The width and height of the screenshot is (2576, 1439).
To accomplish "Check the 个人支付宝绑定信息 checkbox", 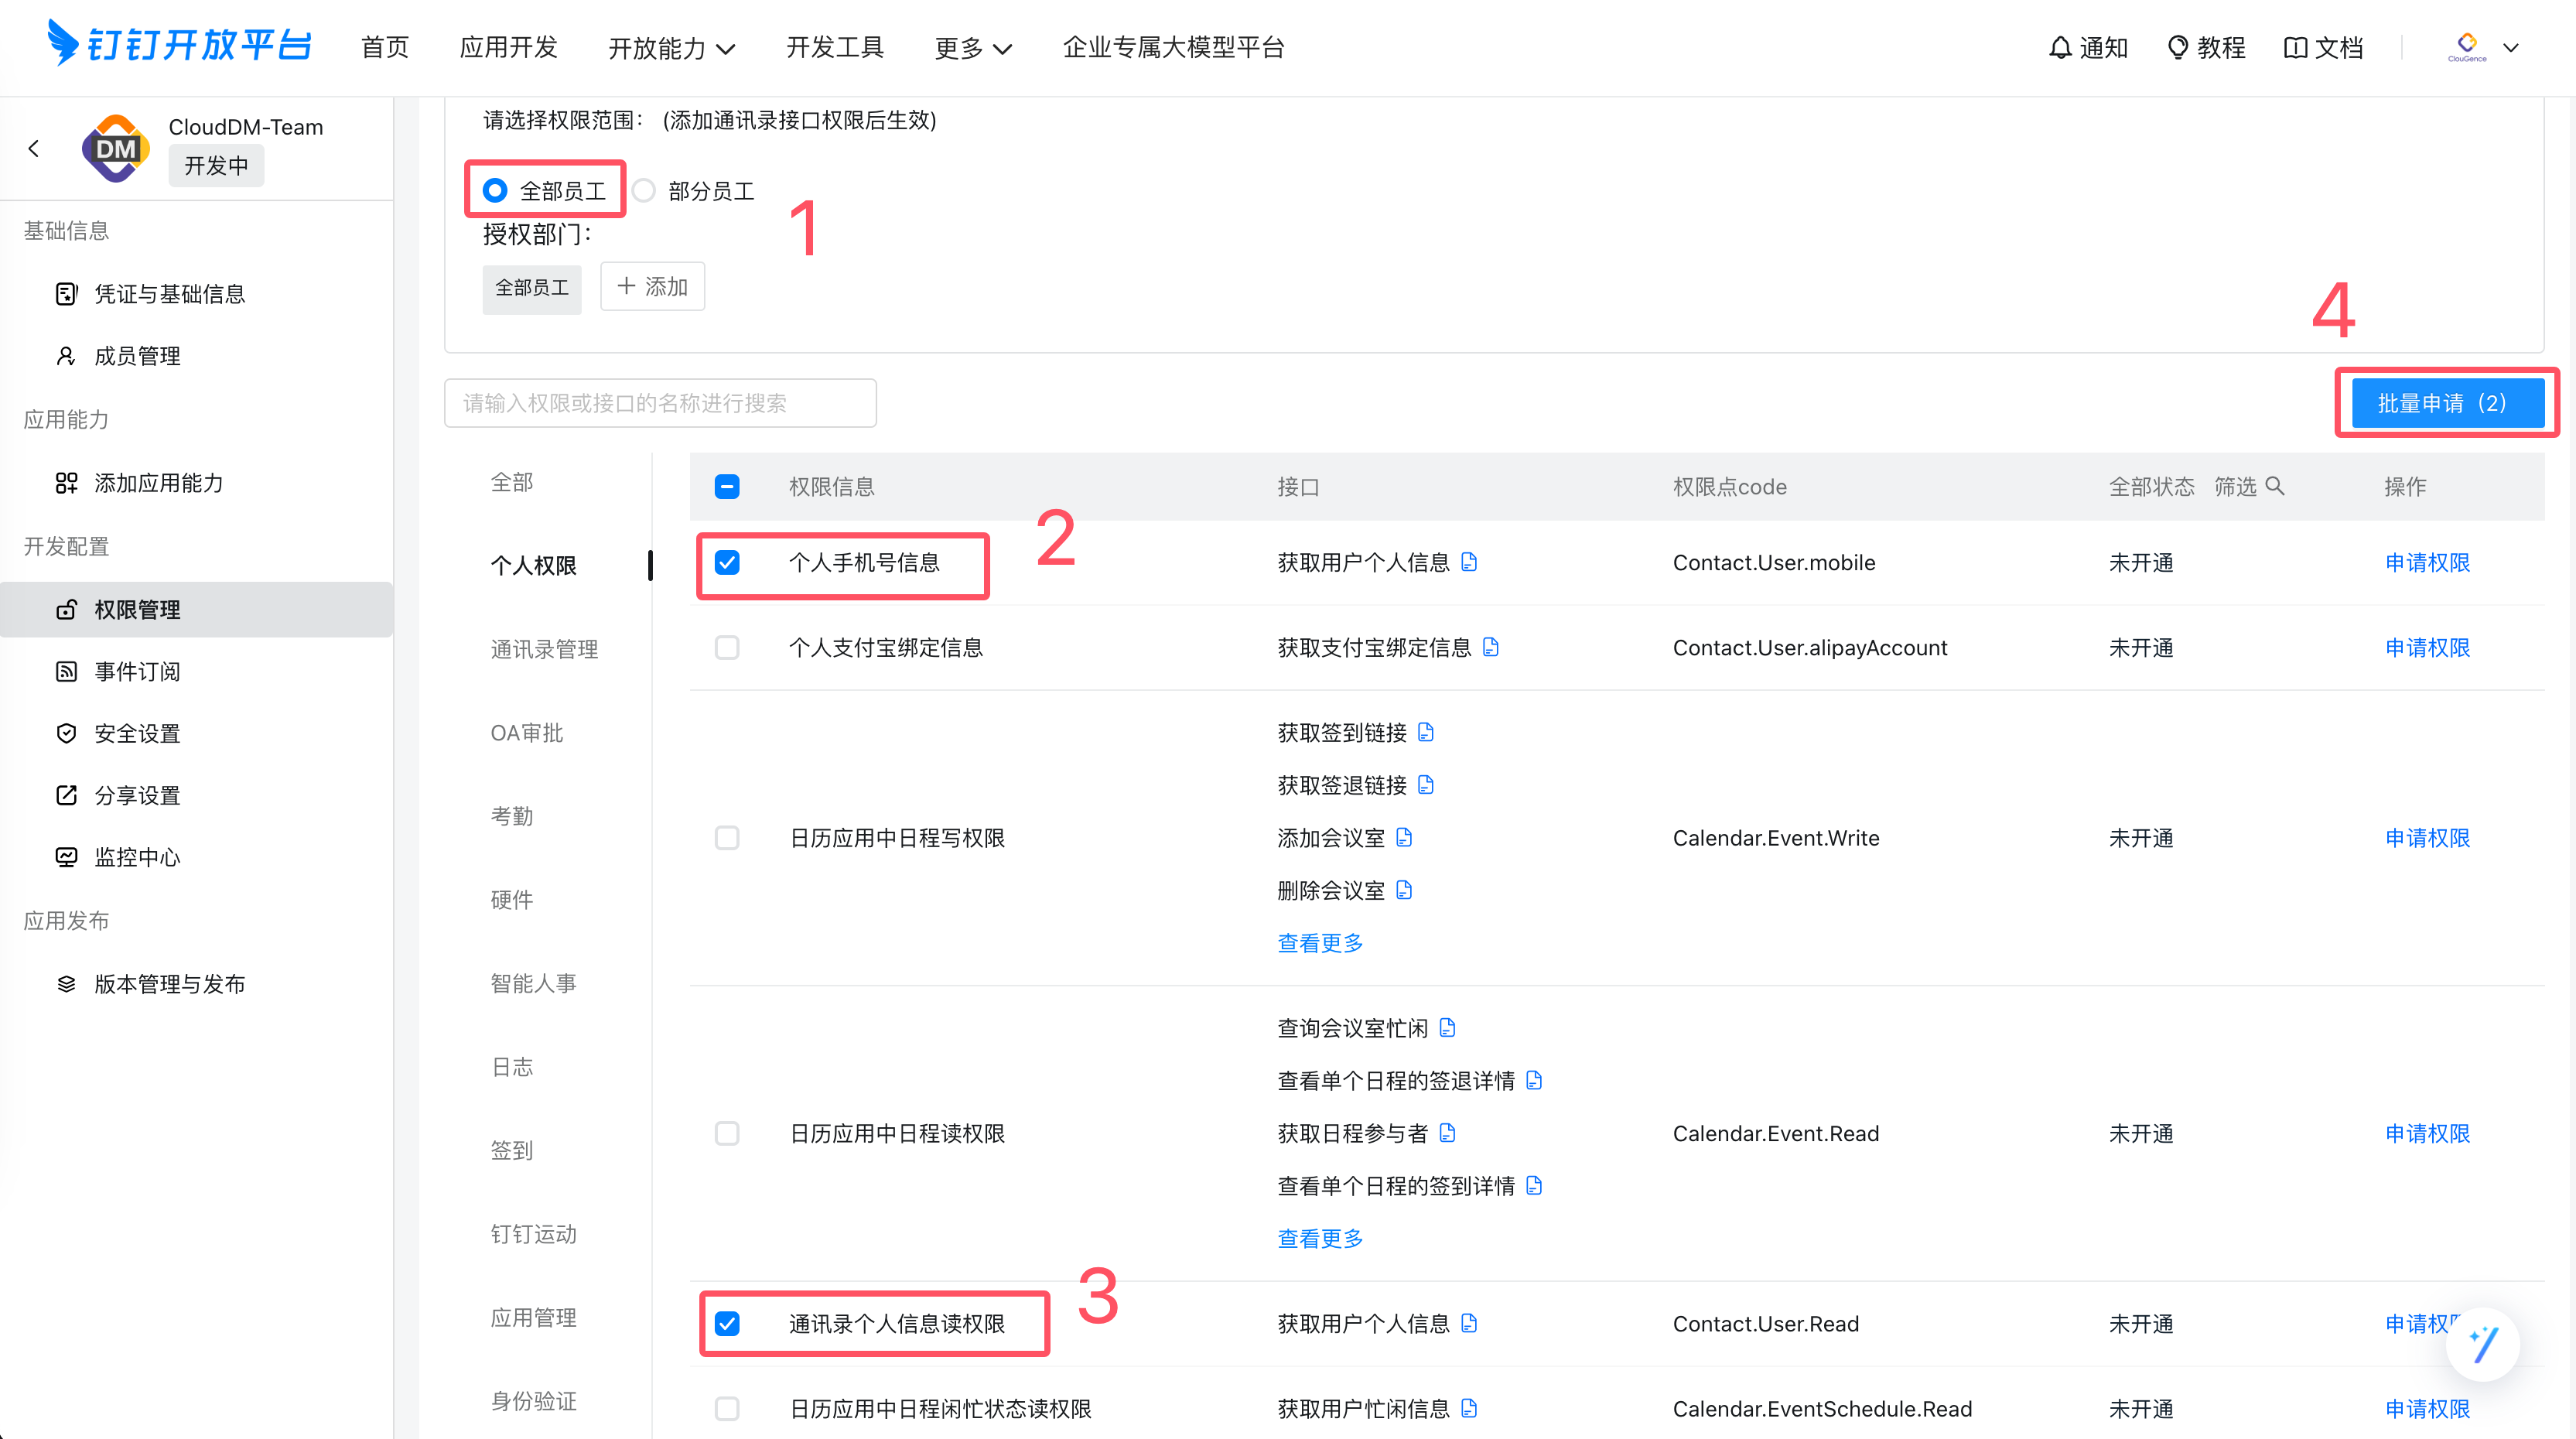I will [x=727, y=647].
